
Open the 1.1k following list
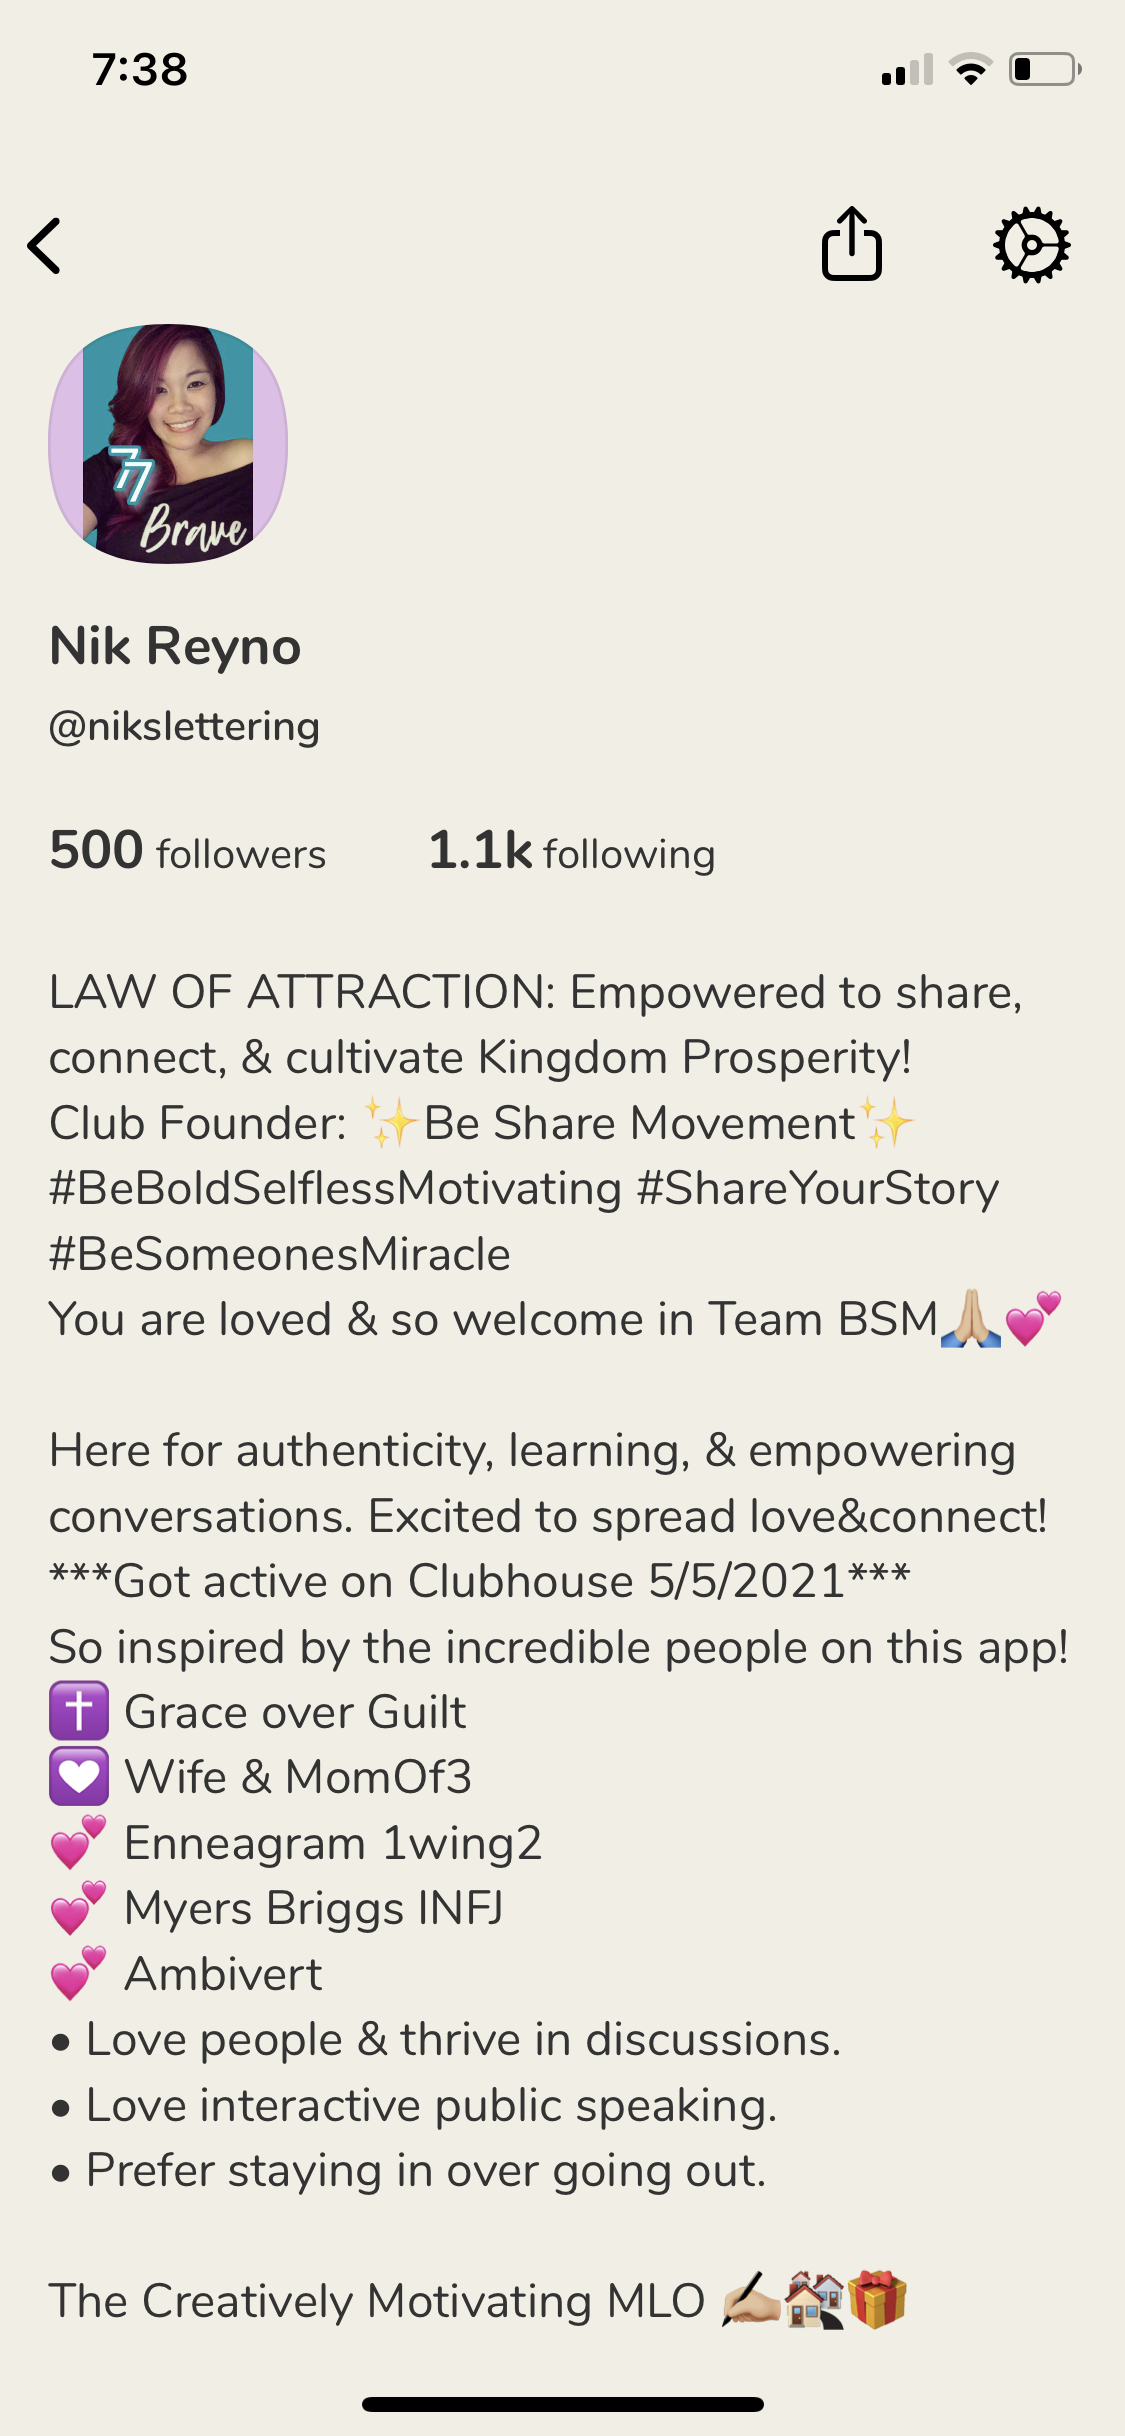click(x=572, y=851)
